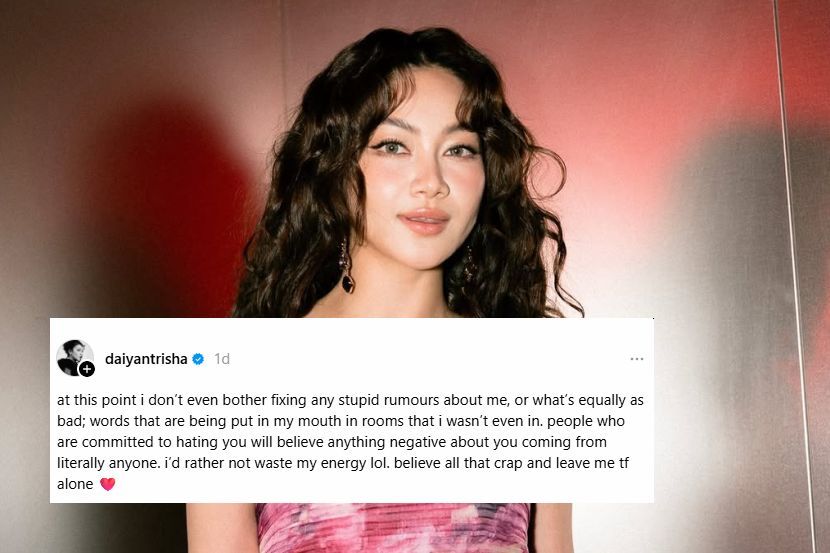Tap the plus follow icon on avatar

coord(87,369)
